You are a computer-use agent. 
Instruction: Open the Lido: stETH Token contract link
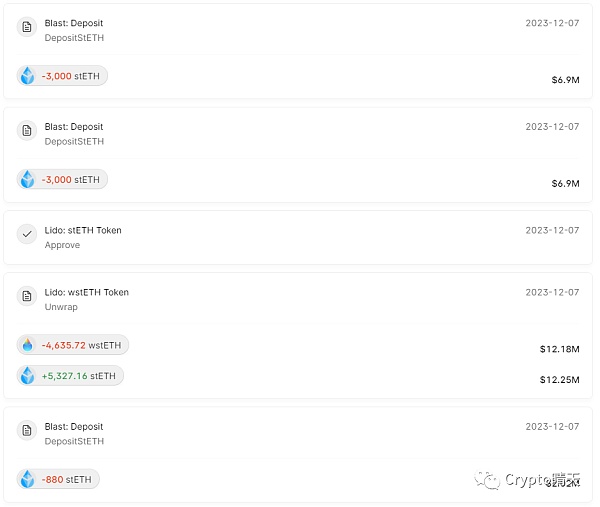pyautogui.click(x=83, y=230)
